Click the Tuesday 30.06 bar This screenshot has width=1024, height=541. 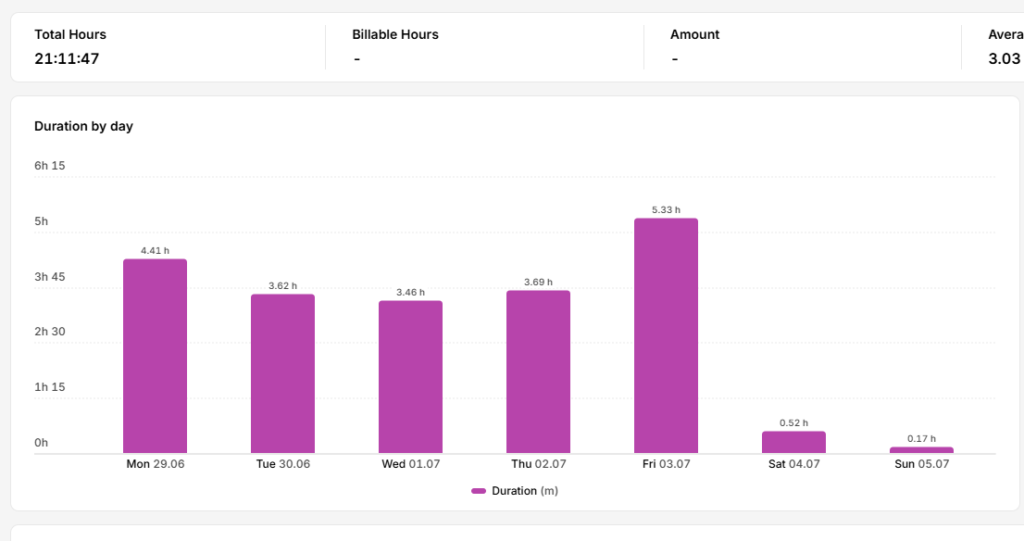pos(283,374)
